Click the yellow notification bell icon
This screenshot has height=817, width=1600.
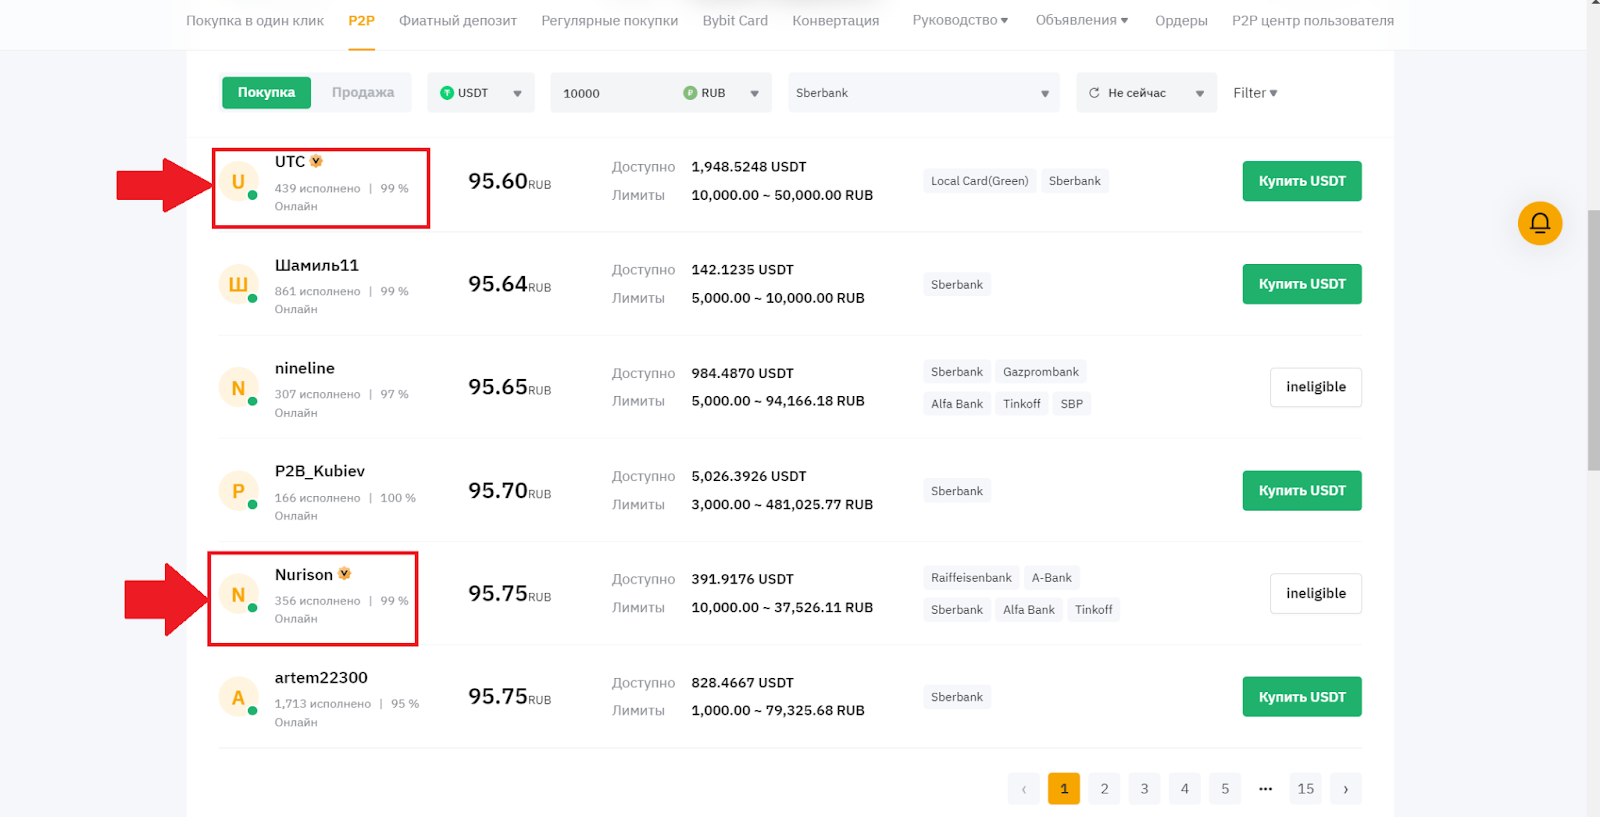1540,223
